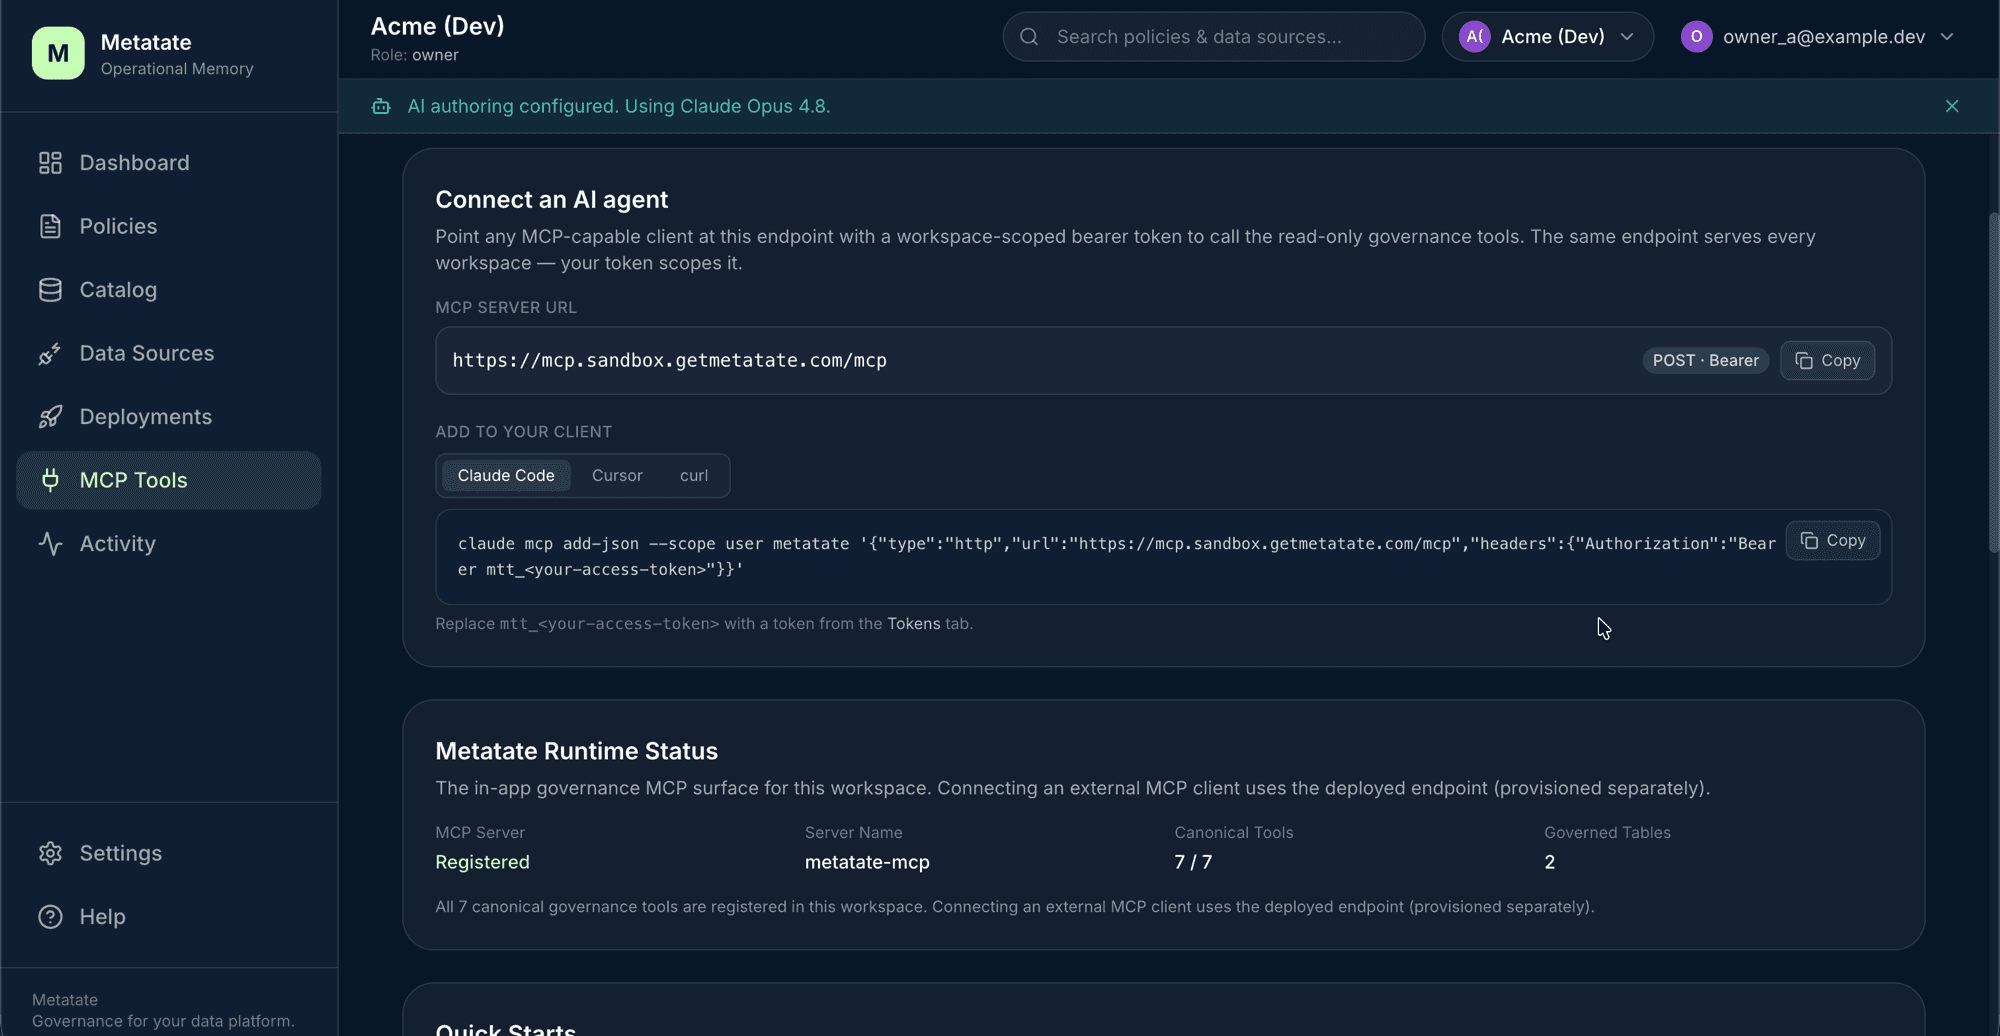Open the Catalog page
Image resolution: width=2000 pixels, height=1036 pixels.
[169, 290]
